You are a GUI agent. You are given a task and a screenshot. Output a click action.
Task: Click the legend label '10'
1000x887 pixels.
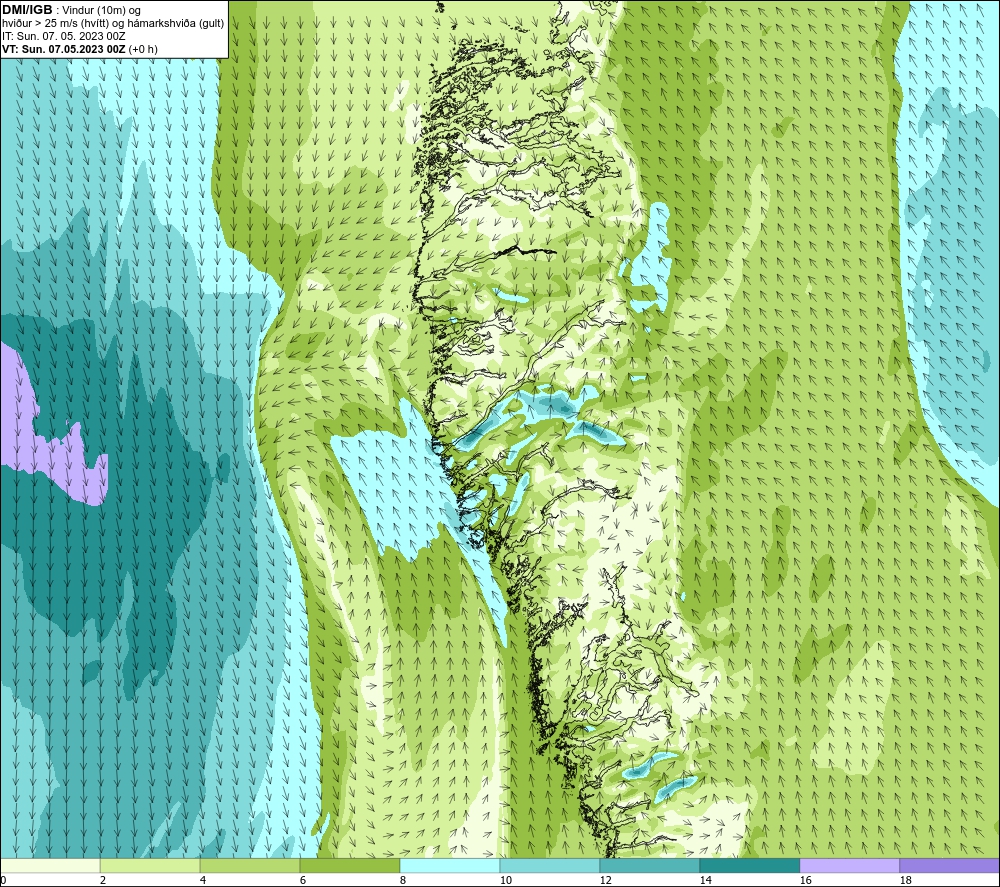pos(505,880)
